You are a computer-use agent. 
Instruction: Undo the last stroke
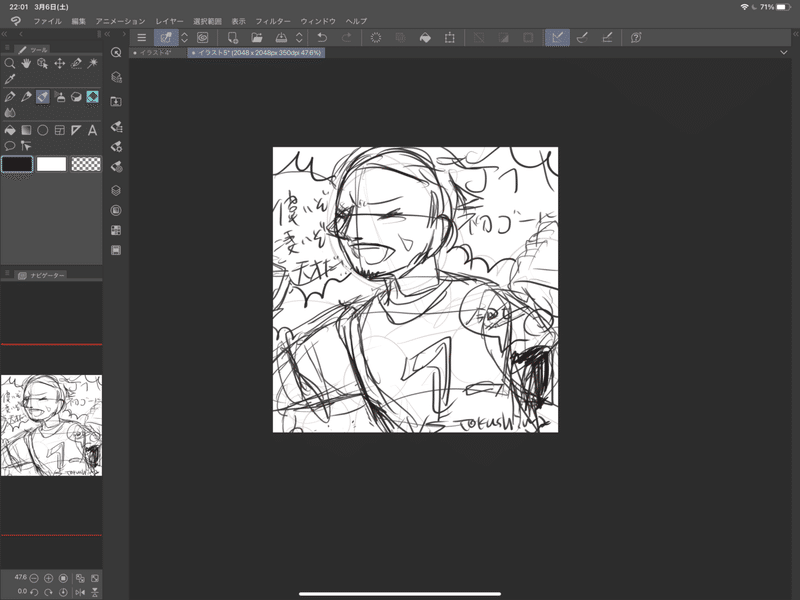point(322,37)
